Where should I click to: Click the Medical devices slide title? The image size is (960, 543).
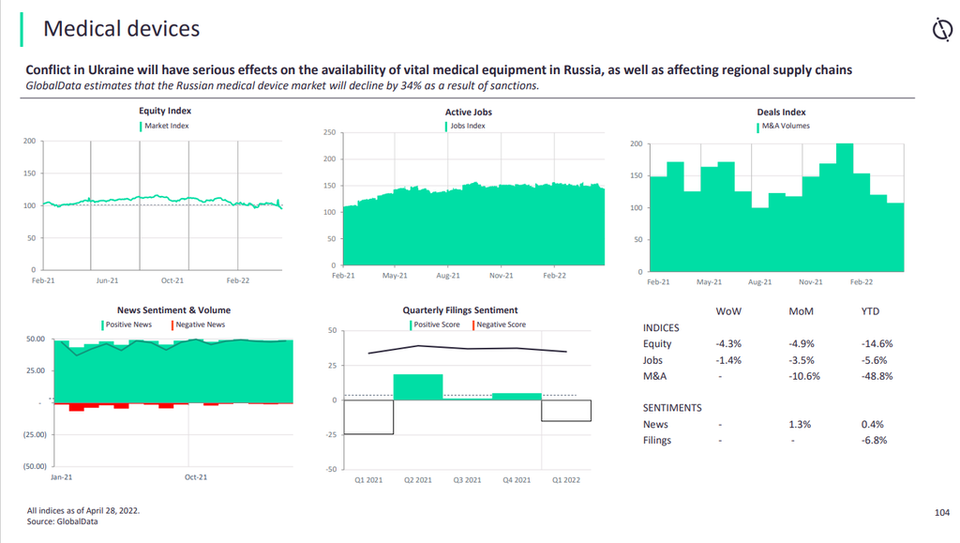point(121,29)
